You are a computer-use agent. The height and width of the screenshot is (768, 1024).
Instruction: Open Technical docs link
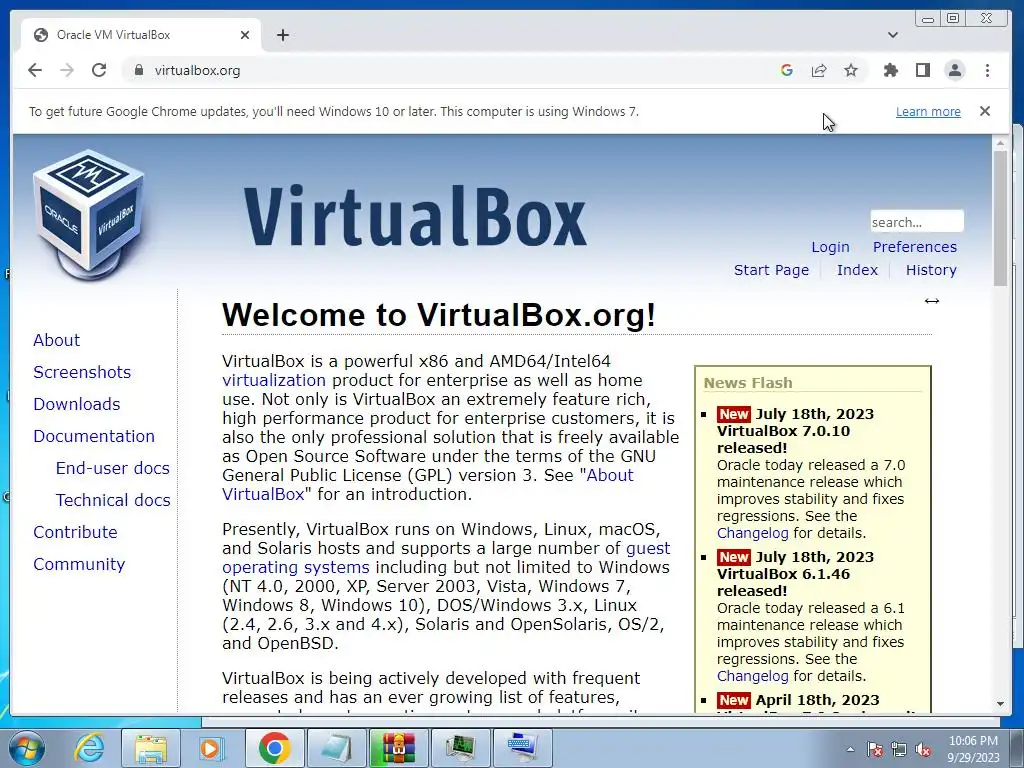tap(113, 500)
